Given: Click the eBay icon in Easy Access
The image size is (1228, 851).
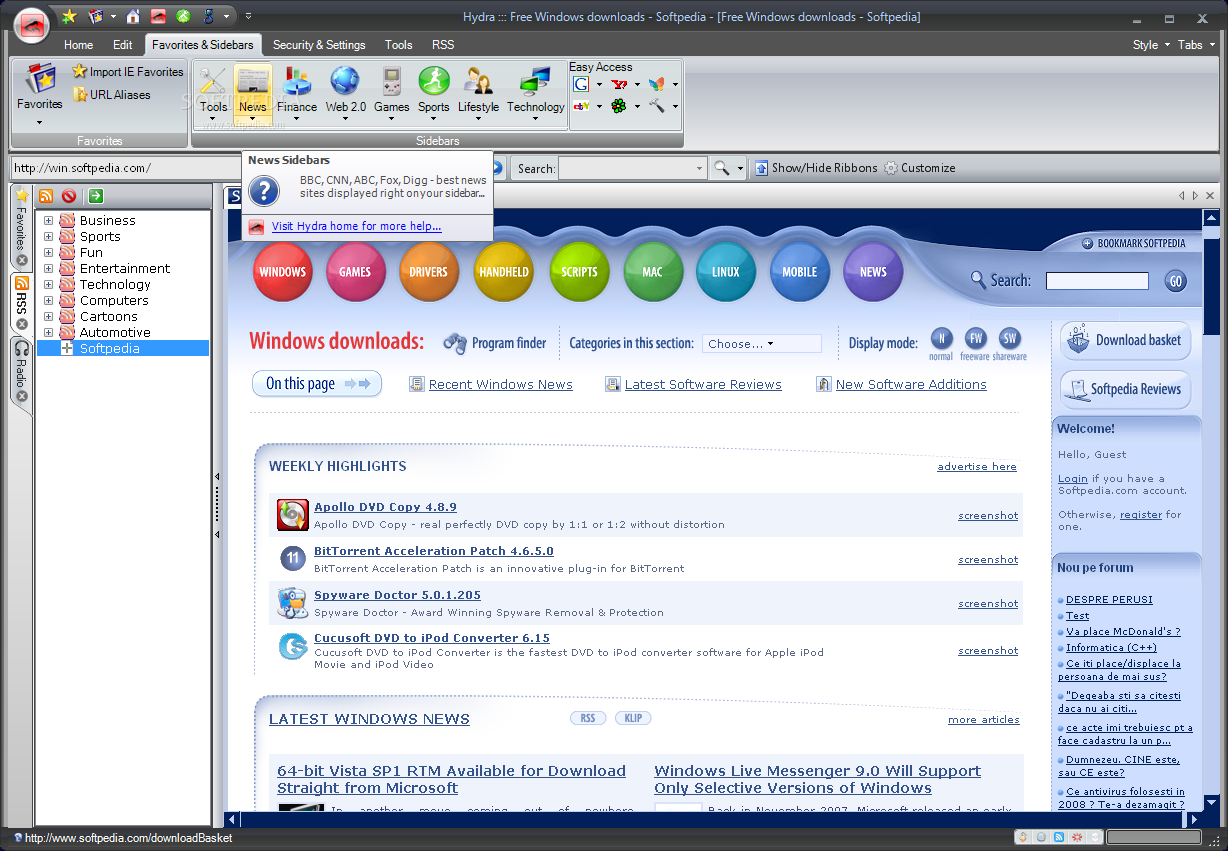Looking at the screenshot, I should click(581, 106).
